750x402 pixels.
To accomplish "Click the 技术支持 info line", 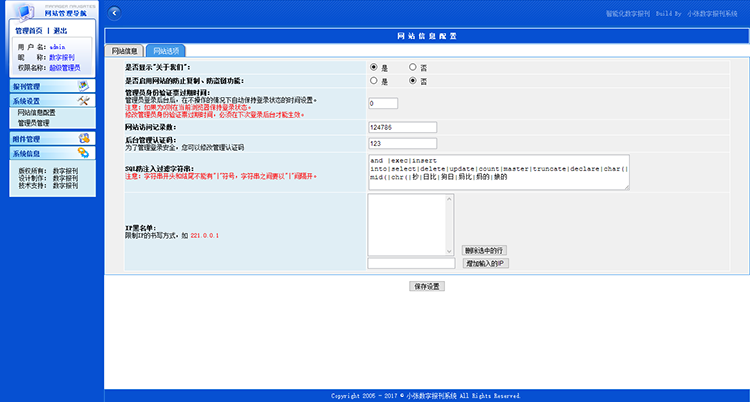I will point(48,186).
